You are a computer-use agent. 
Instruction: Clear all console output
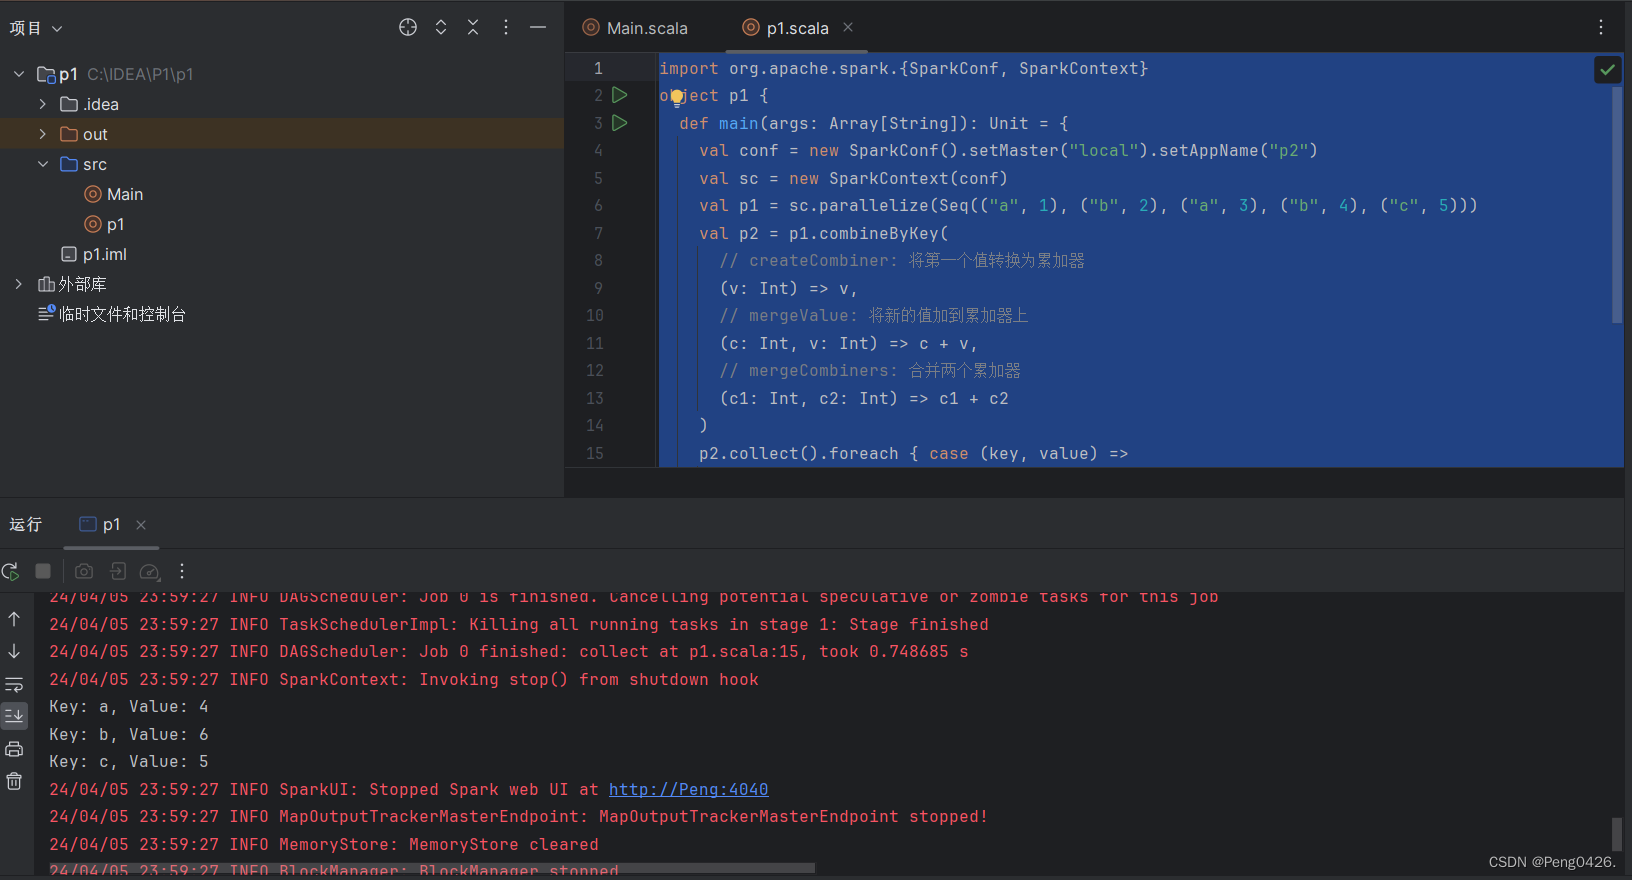[14, 781]
